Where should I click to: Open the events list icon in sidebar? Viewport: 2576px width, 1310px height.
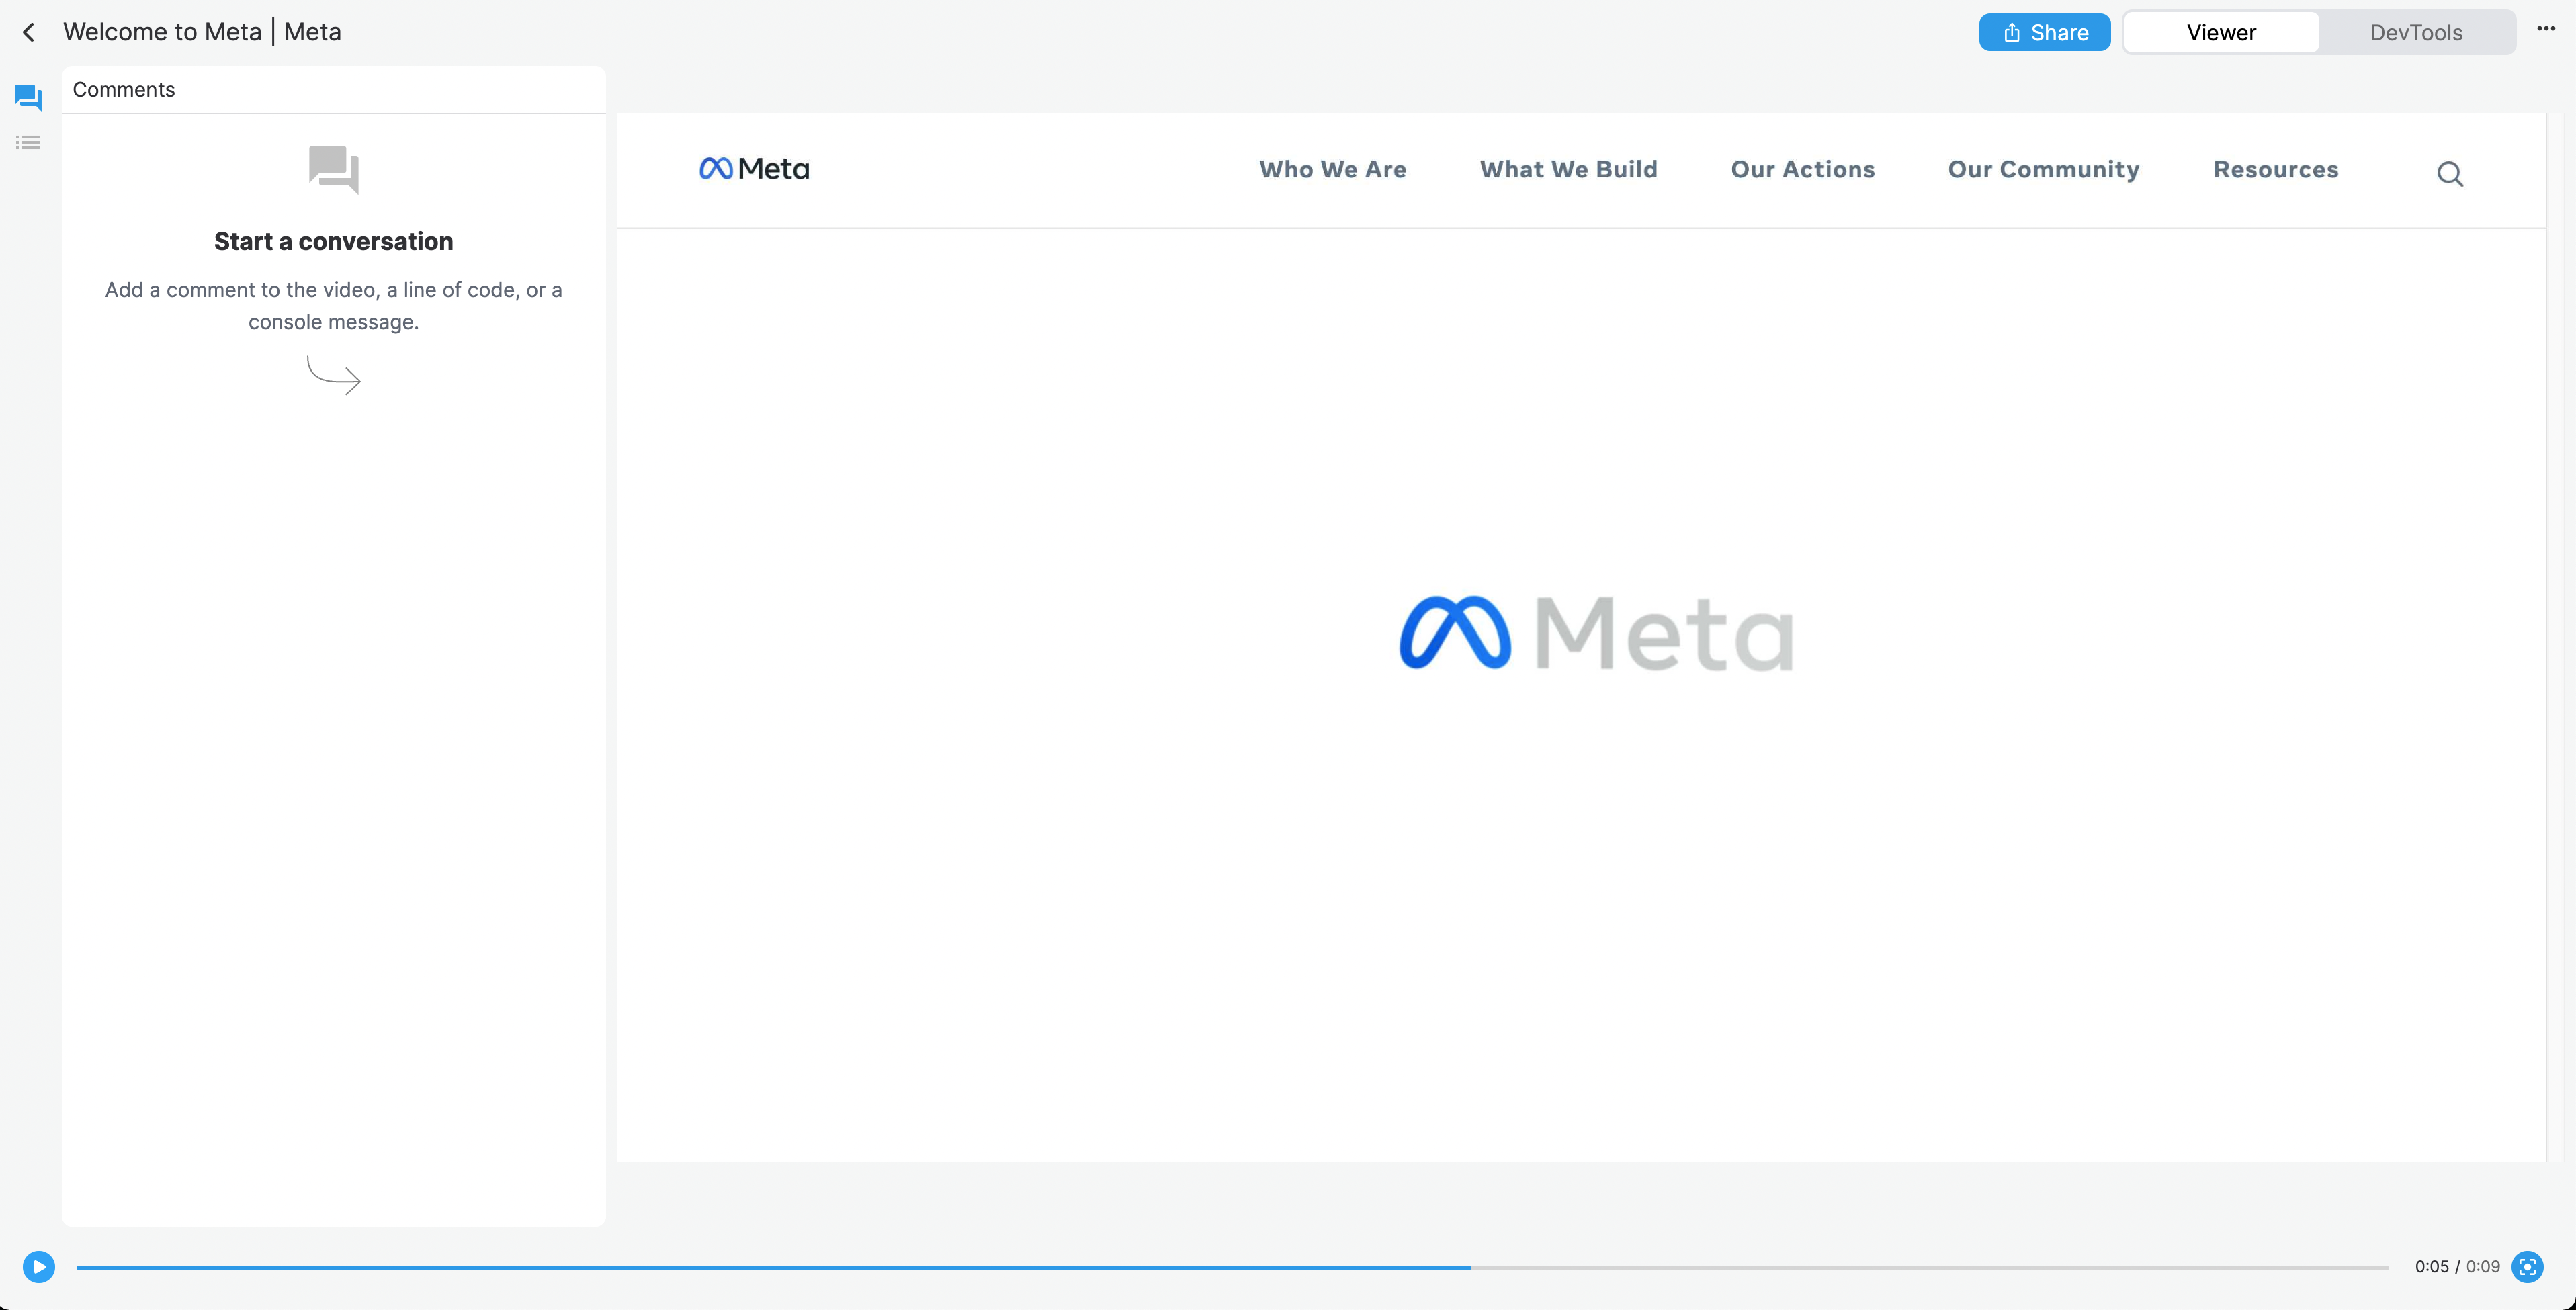coord(28,143)
